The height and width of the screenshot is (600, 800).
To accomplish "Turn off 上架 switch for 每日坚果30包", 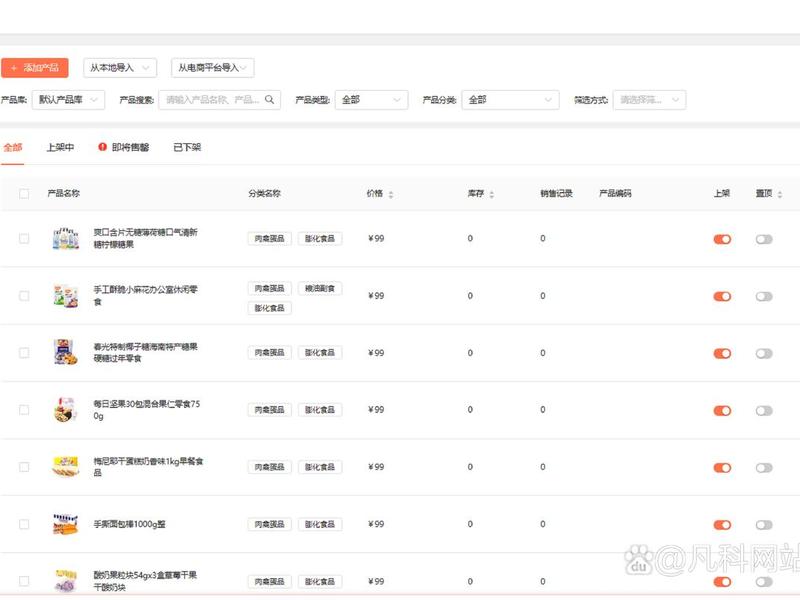I will point(722,411).
